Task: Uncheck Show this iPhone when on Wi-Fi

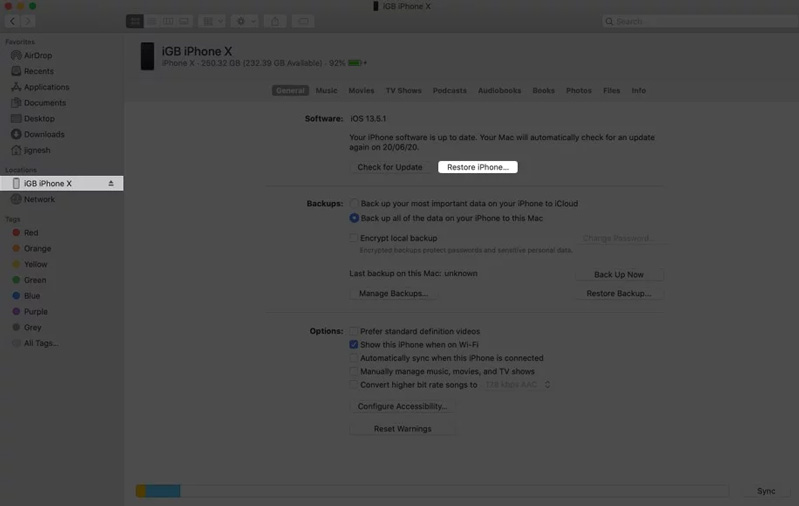Action: tap(353, 344)
